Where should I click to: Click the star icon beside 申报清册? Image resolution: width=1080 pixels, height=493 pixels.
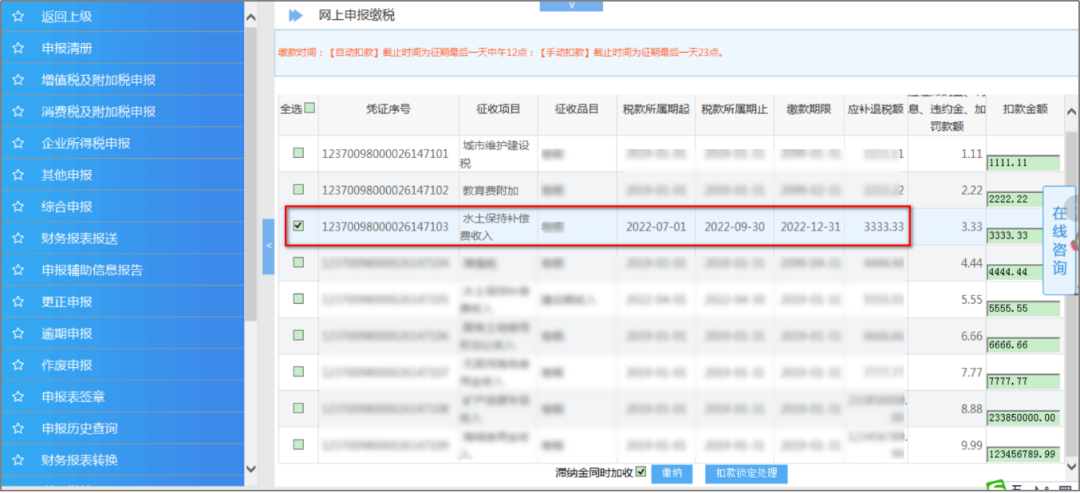click(19, 48)
